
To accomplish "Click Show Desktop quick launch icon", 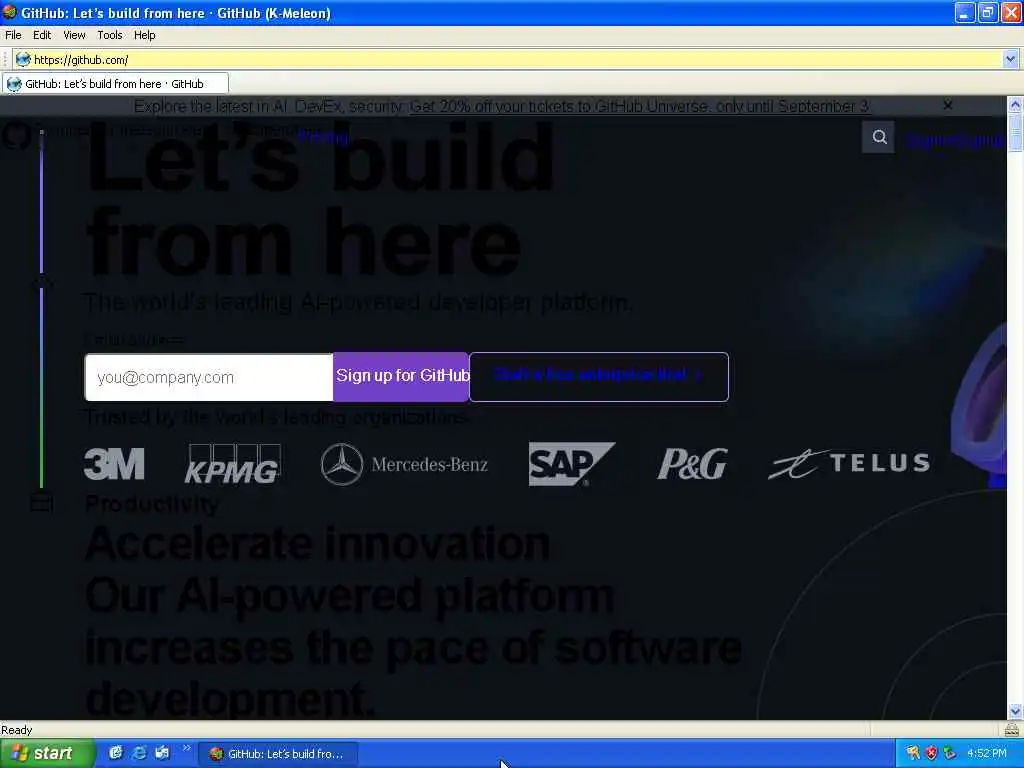I will pyautogui.click(x=162, y=753).
